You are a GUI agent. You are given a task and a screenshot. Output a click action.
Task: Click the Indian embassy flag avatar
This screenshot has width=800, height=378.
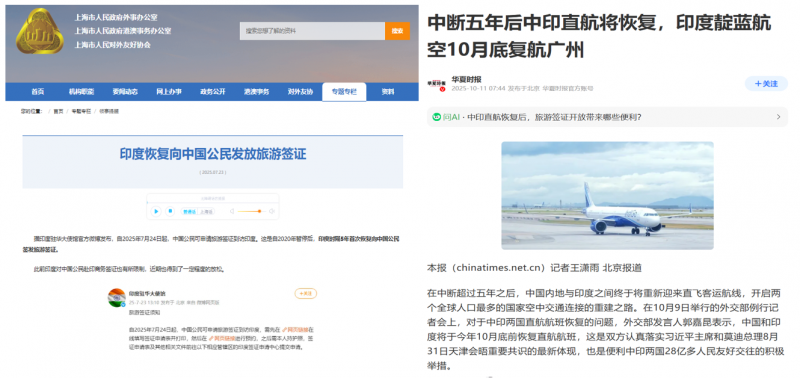[116, 297]
